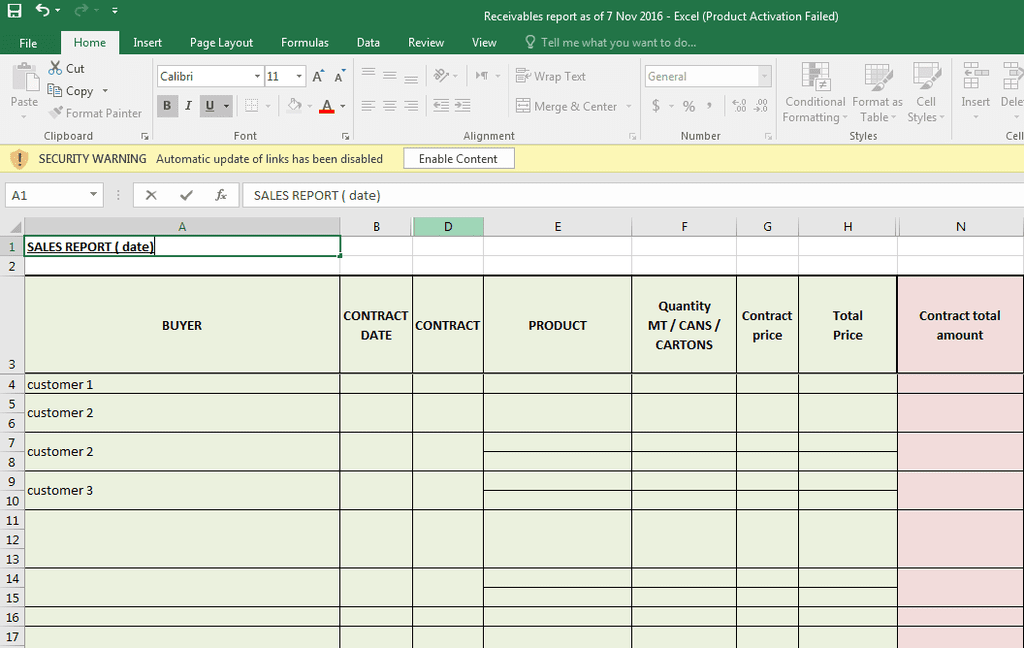Click the Increase Indent icon
The height and width of the screenshot is (648, 1024).
462,105
